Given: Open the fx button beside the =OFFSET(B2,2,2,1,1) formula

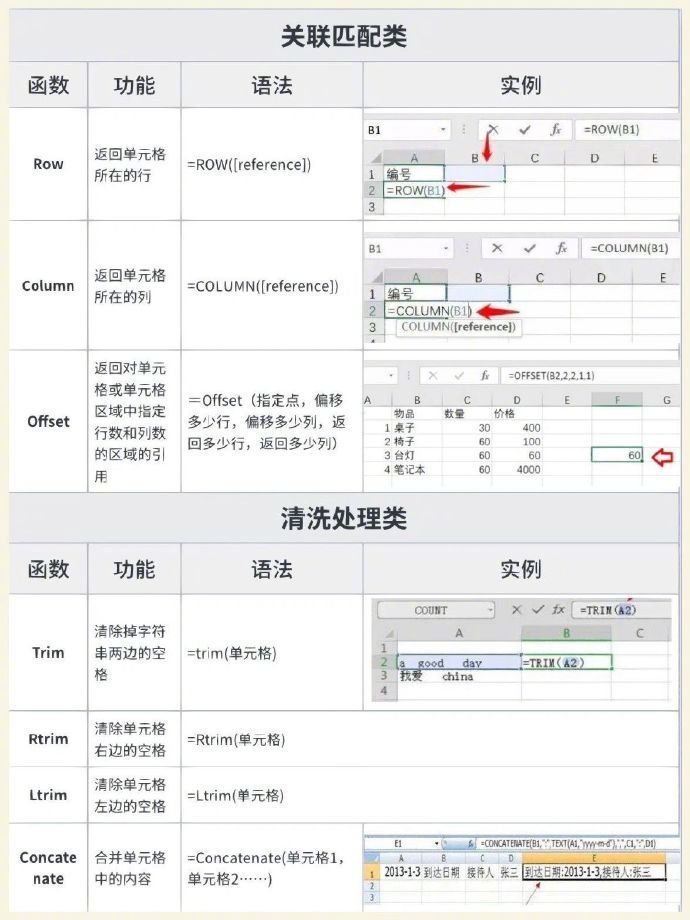Looking at the screenshot, I should (x=485, y=376).
